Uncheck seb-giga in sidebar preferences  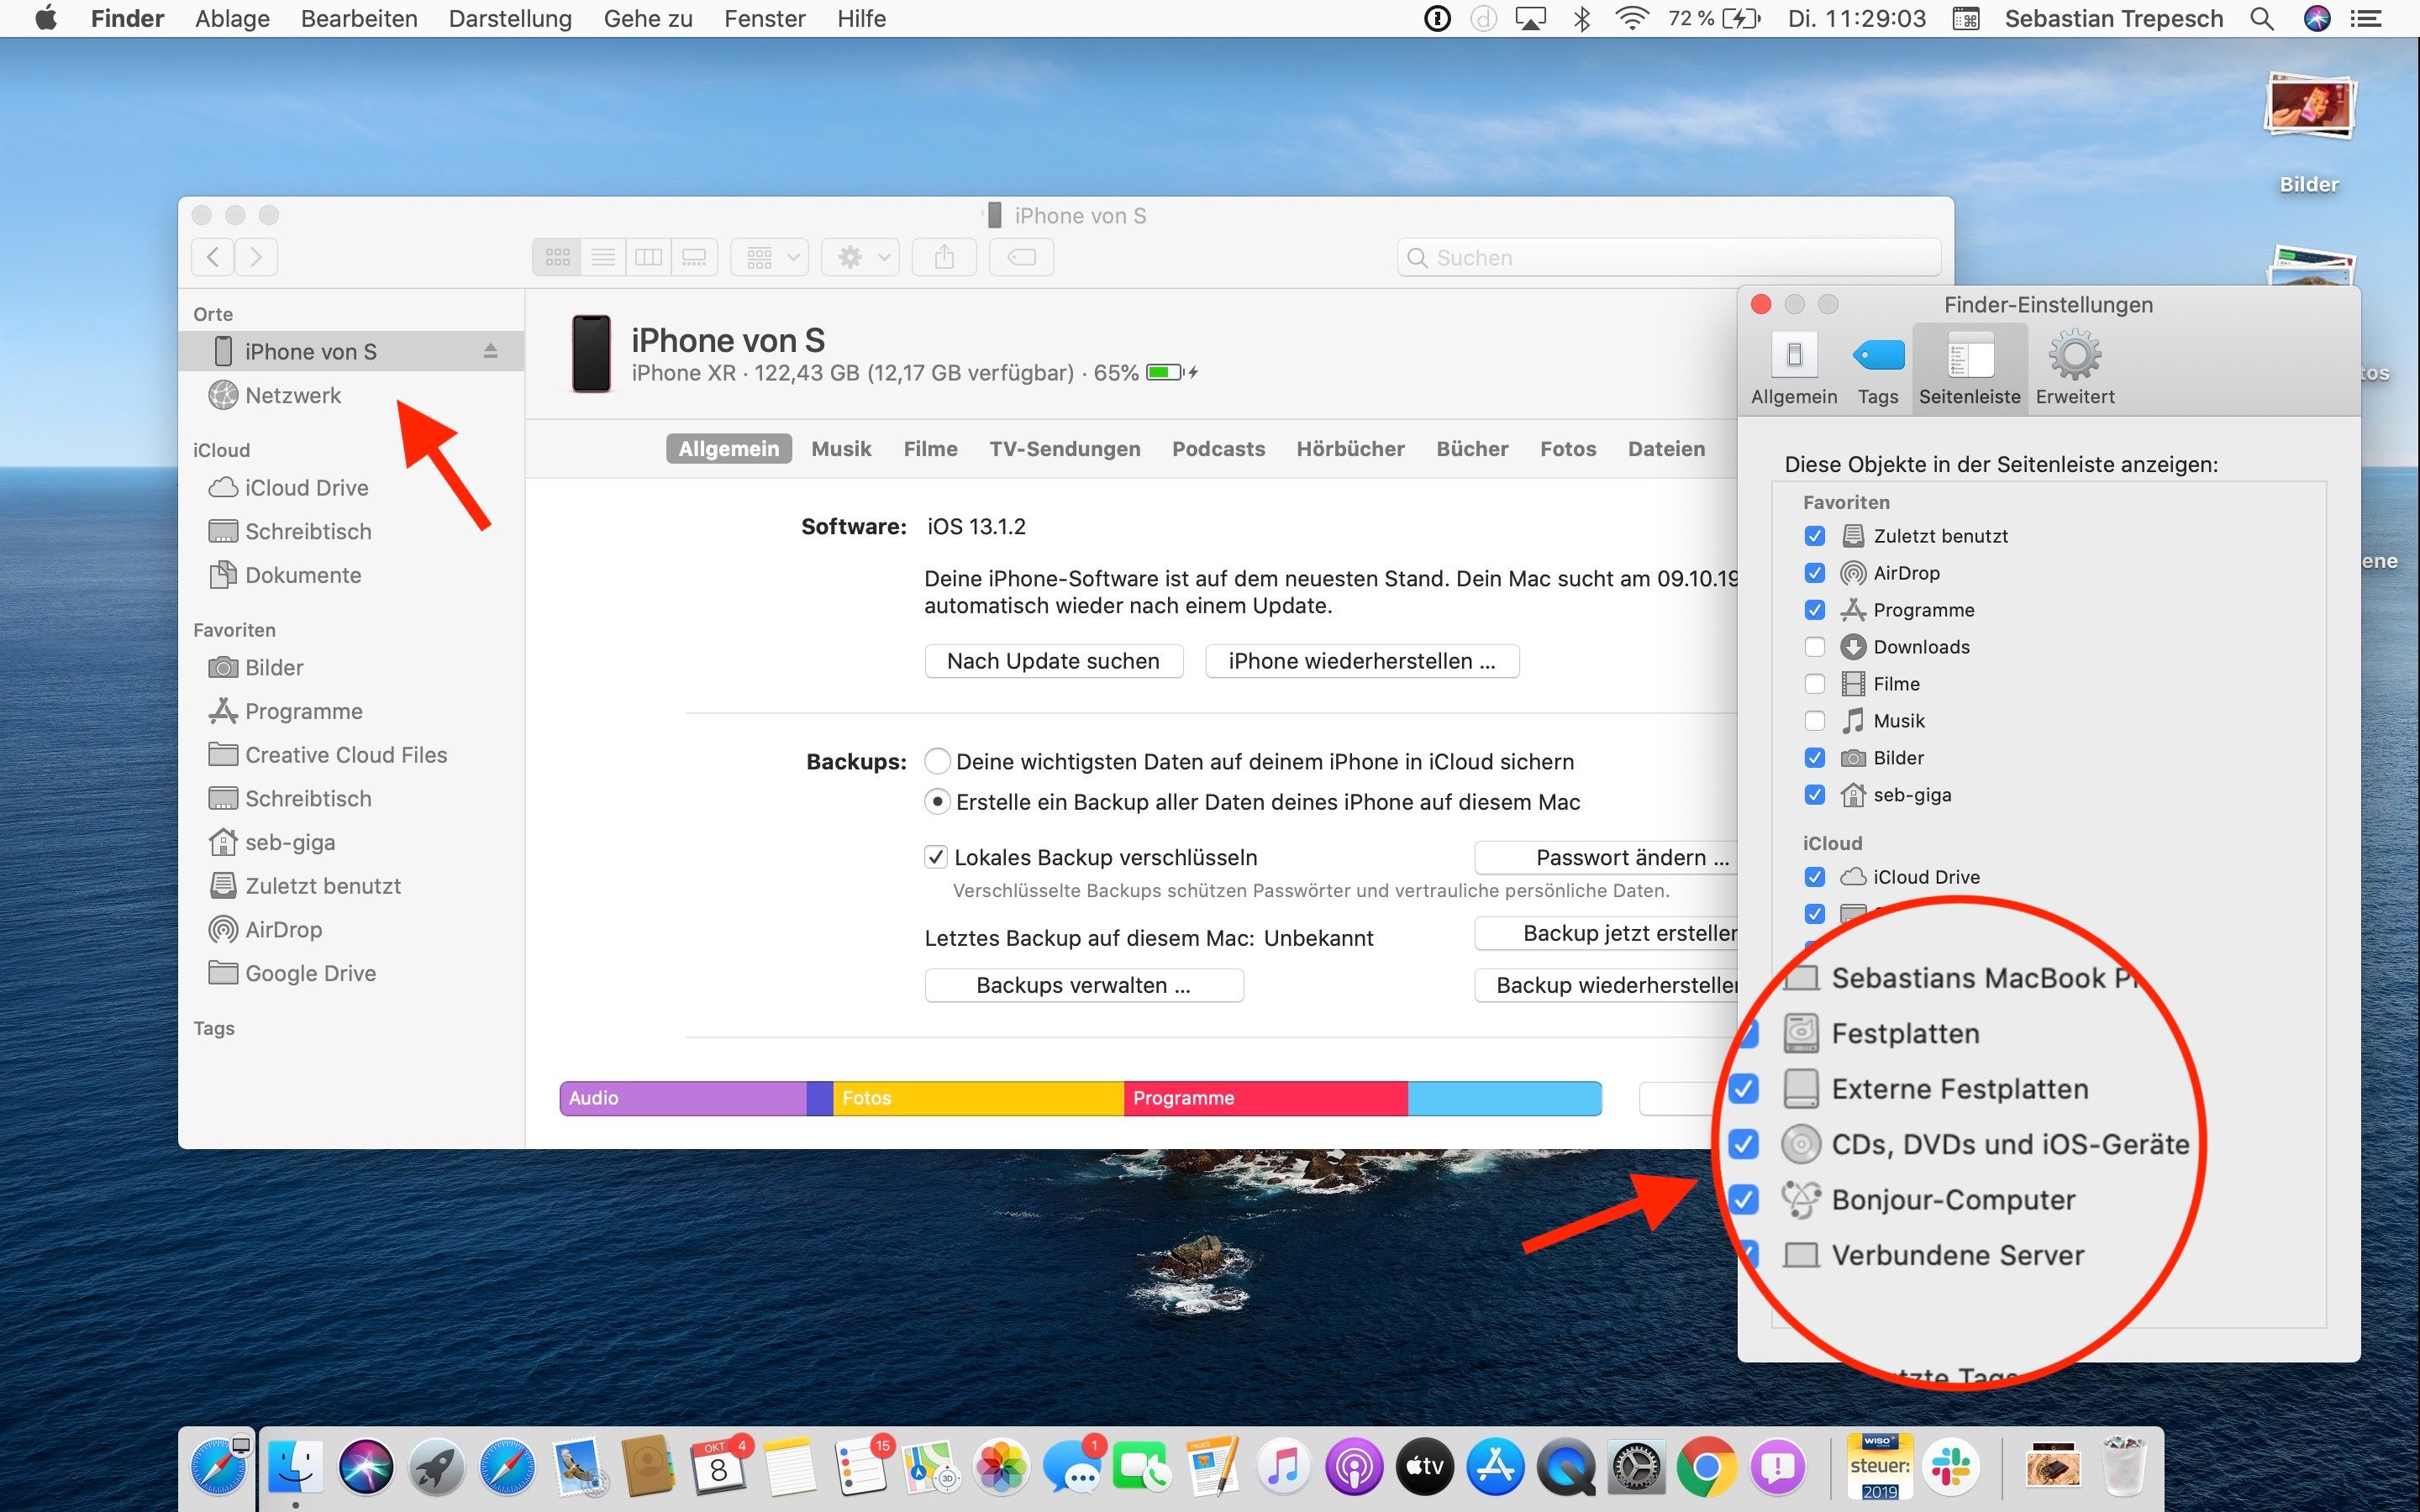click(x=1814, y=795)
